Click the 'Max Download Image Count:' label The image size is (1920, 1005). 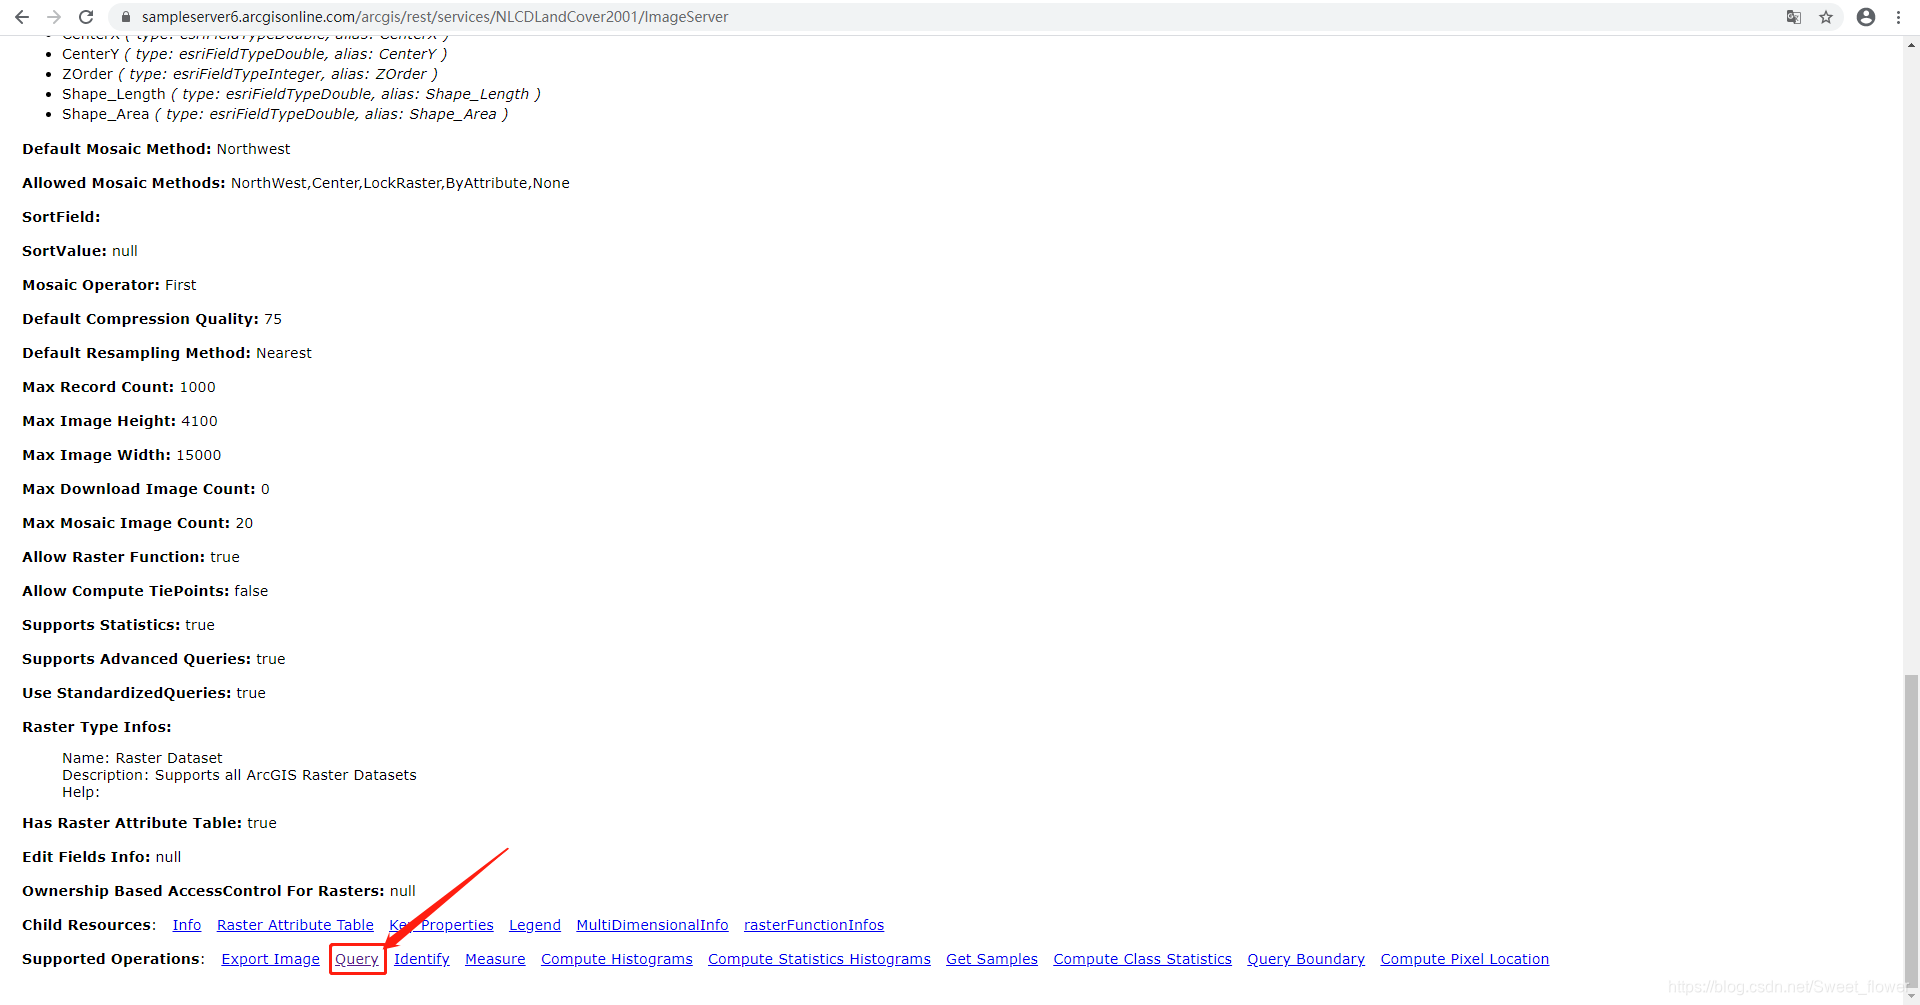click(x=139, y=489)
